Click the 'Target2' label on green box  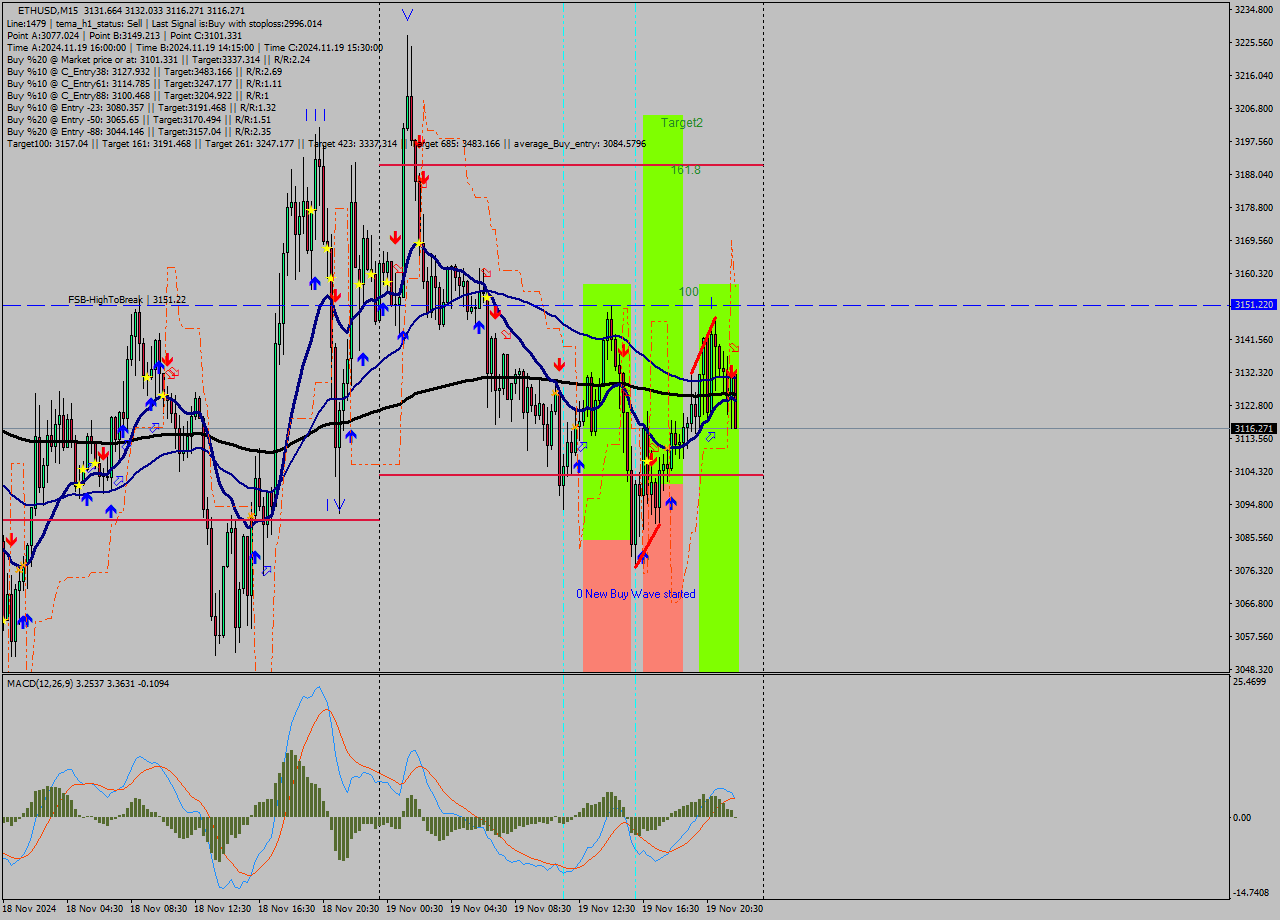(x=682, y=122)
